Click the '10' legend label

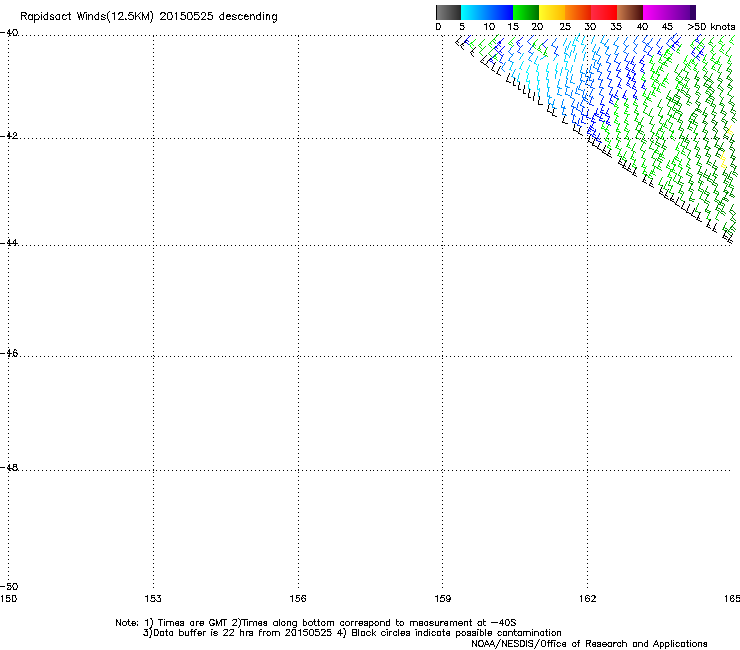pyautogui.click(x=489, y=27)
